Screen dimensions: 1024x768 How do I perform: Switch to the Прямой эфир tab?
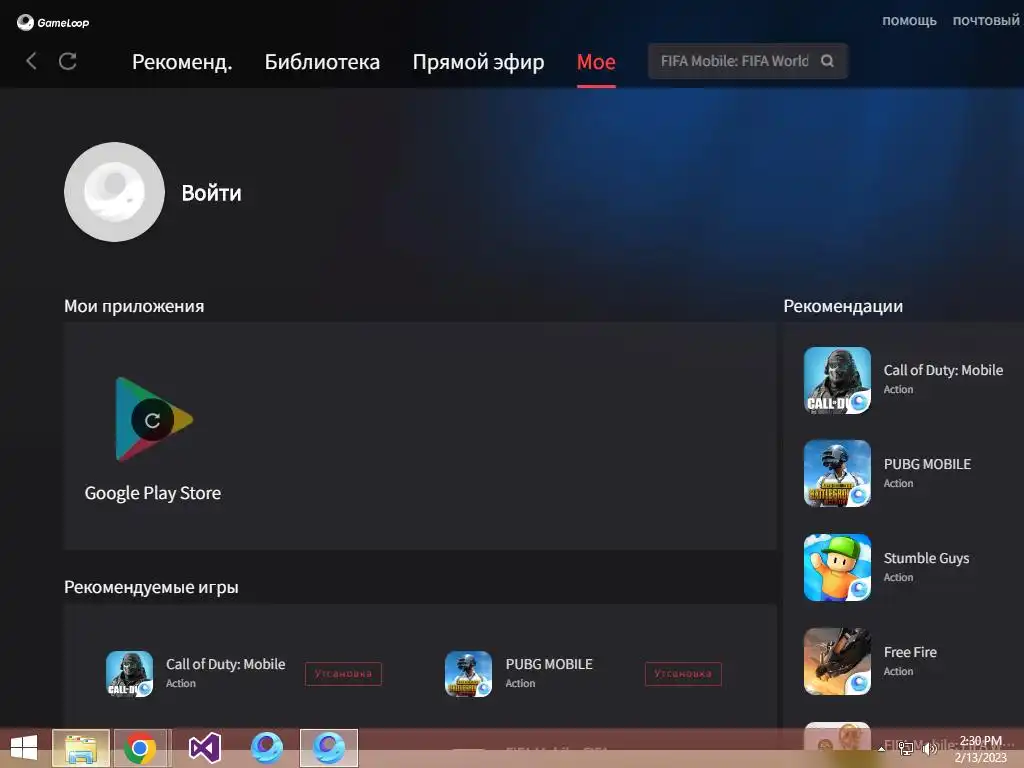(x=478, y=61)
